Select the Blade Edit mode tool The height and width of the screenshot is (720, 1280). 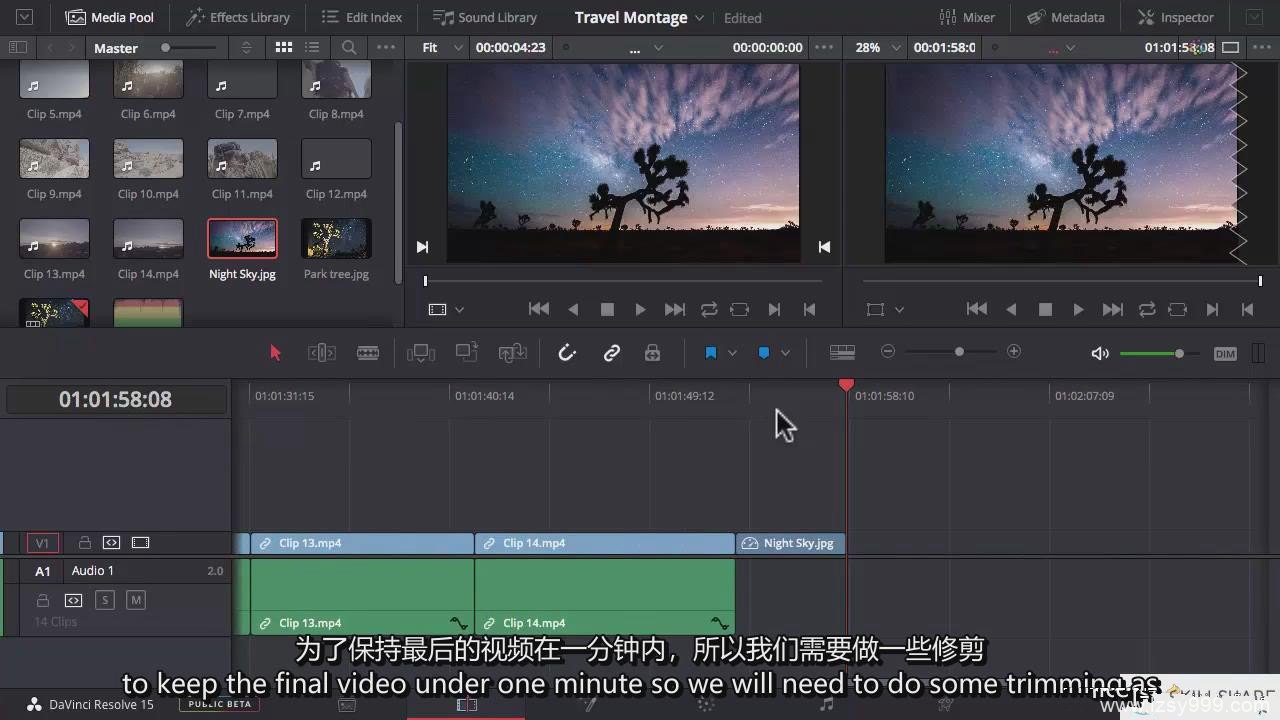[368, 353]
